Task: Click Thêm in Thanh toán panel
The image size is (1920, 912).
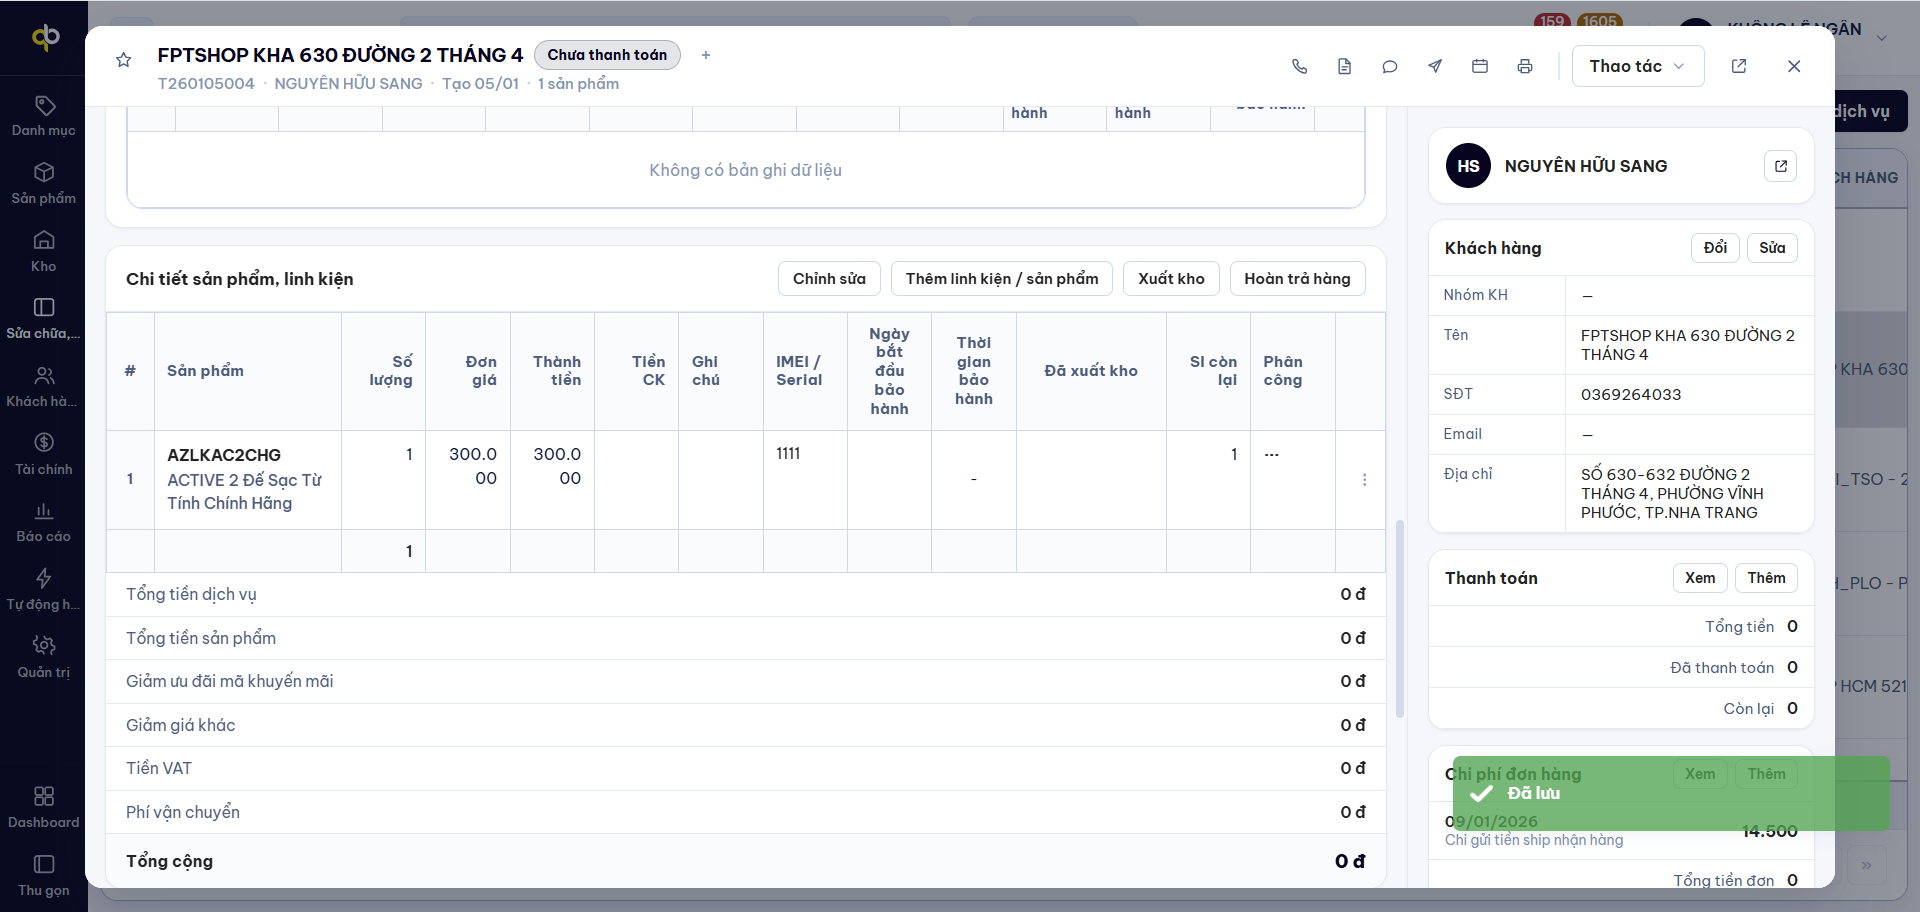Action: click(1766, 578)
